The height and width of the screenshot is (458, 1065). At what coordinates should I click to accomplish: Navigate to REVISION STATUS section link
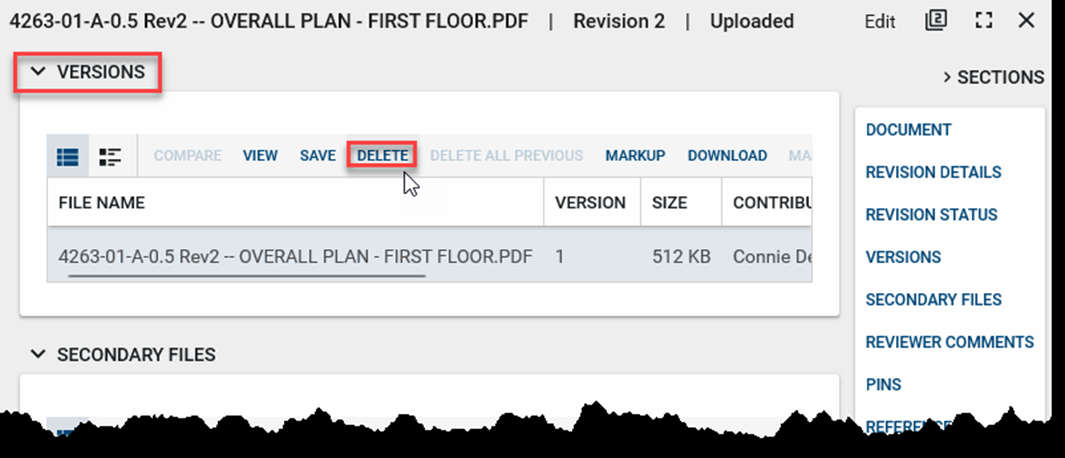pos(931,215)
